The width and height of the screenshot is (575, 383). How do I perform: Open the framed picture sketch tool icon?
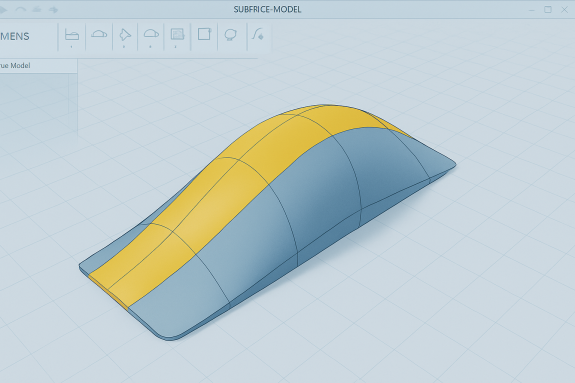click(177, 34)
